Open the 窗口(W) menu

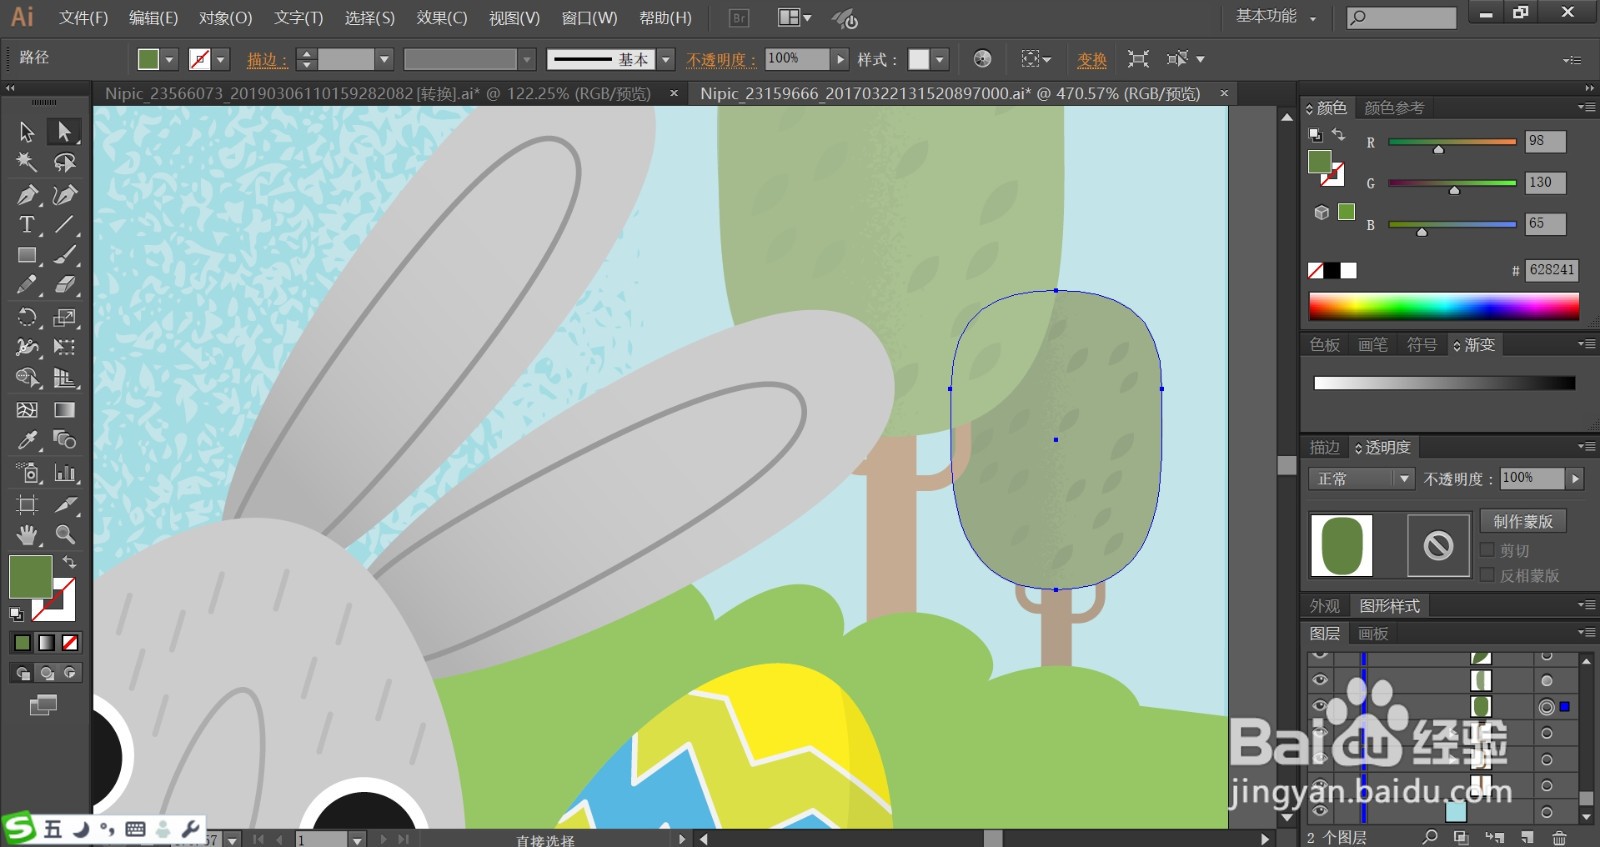[589, 18]
